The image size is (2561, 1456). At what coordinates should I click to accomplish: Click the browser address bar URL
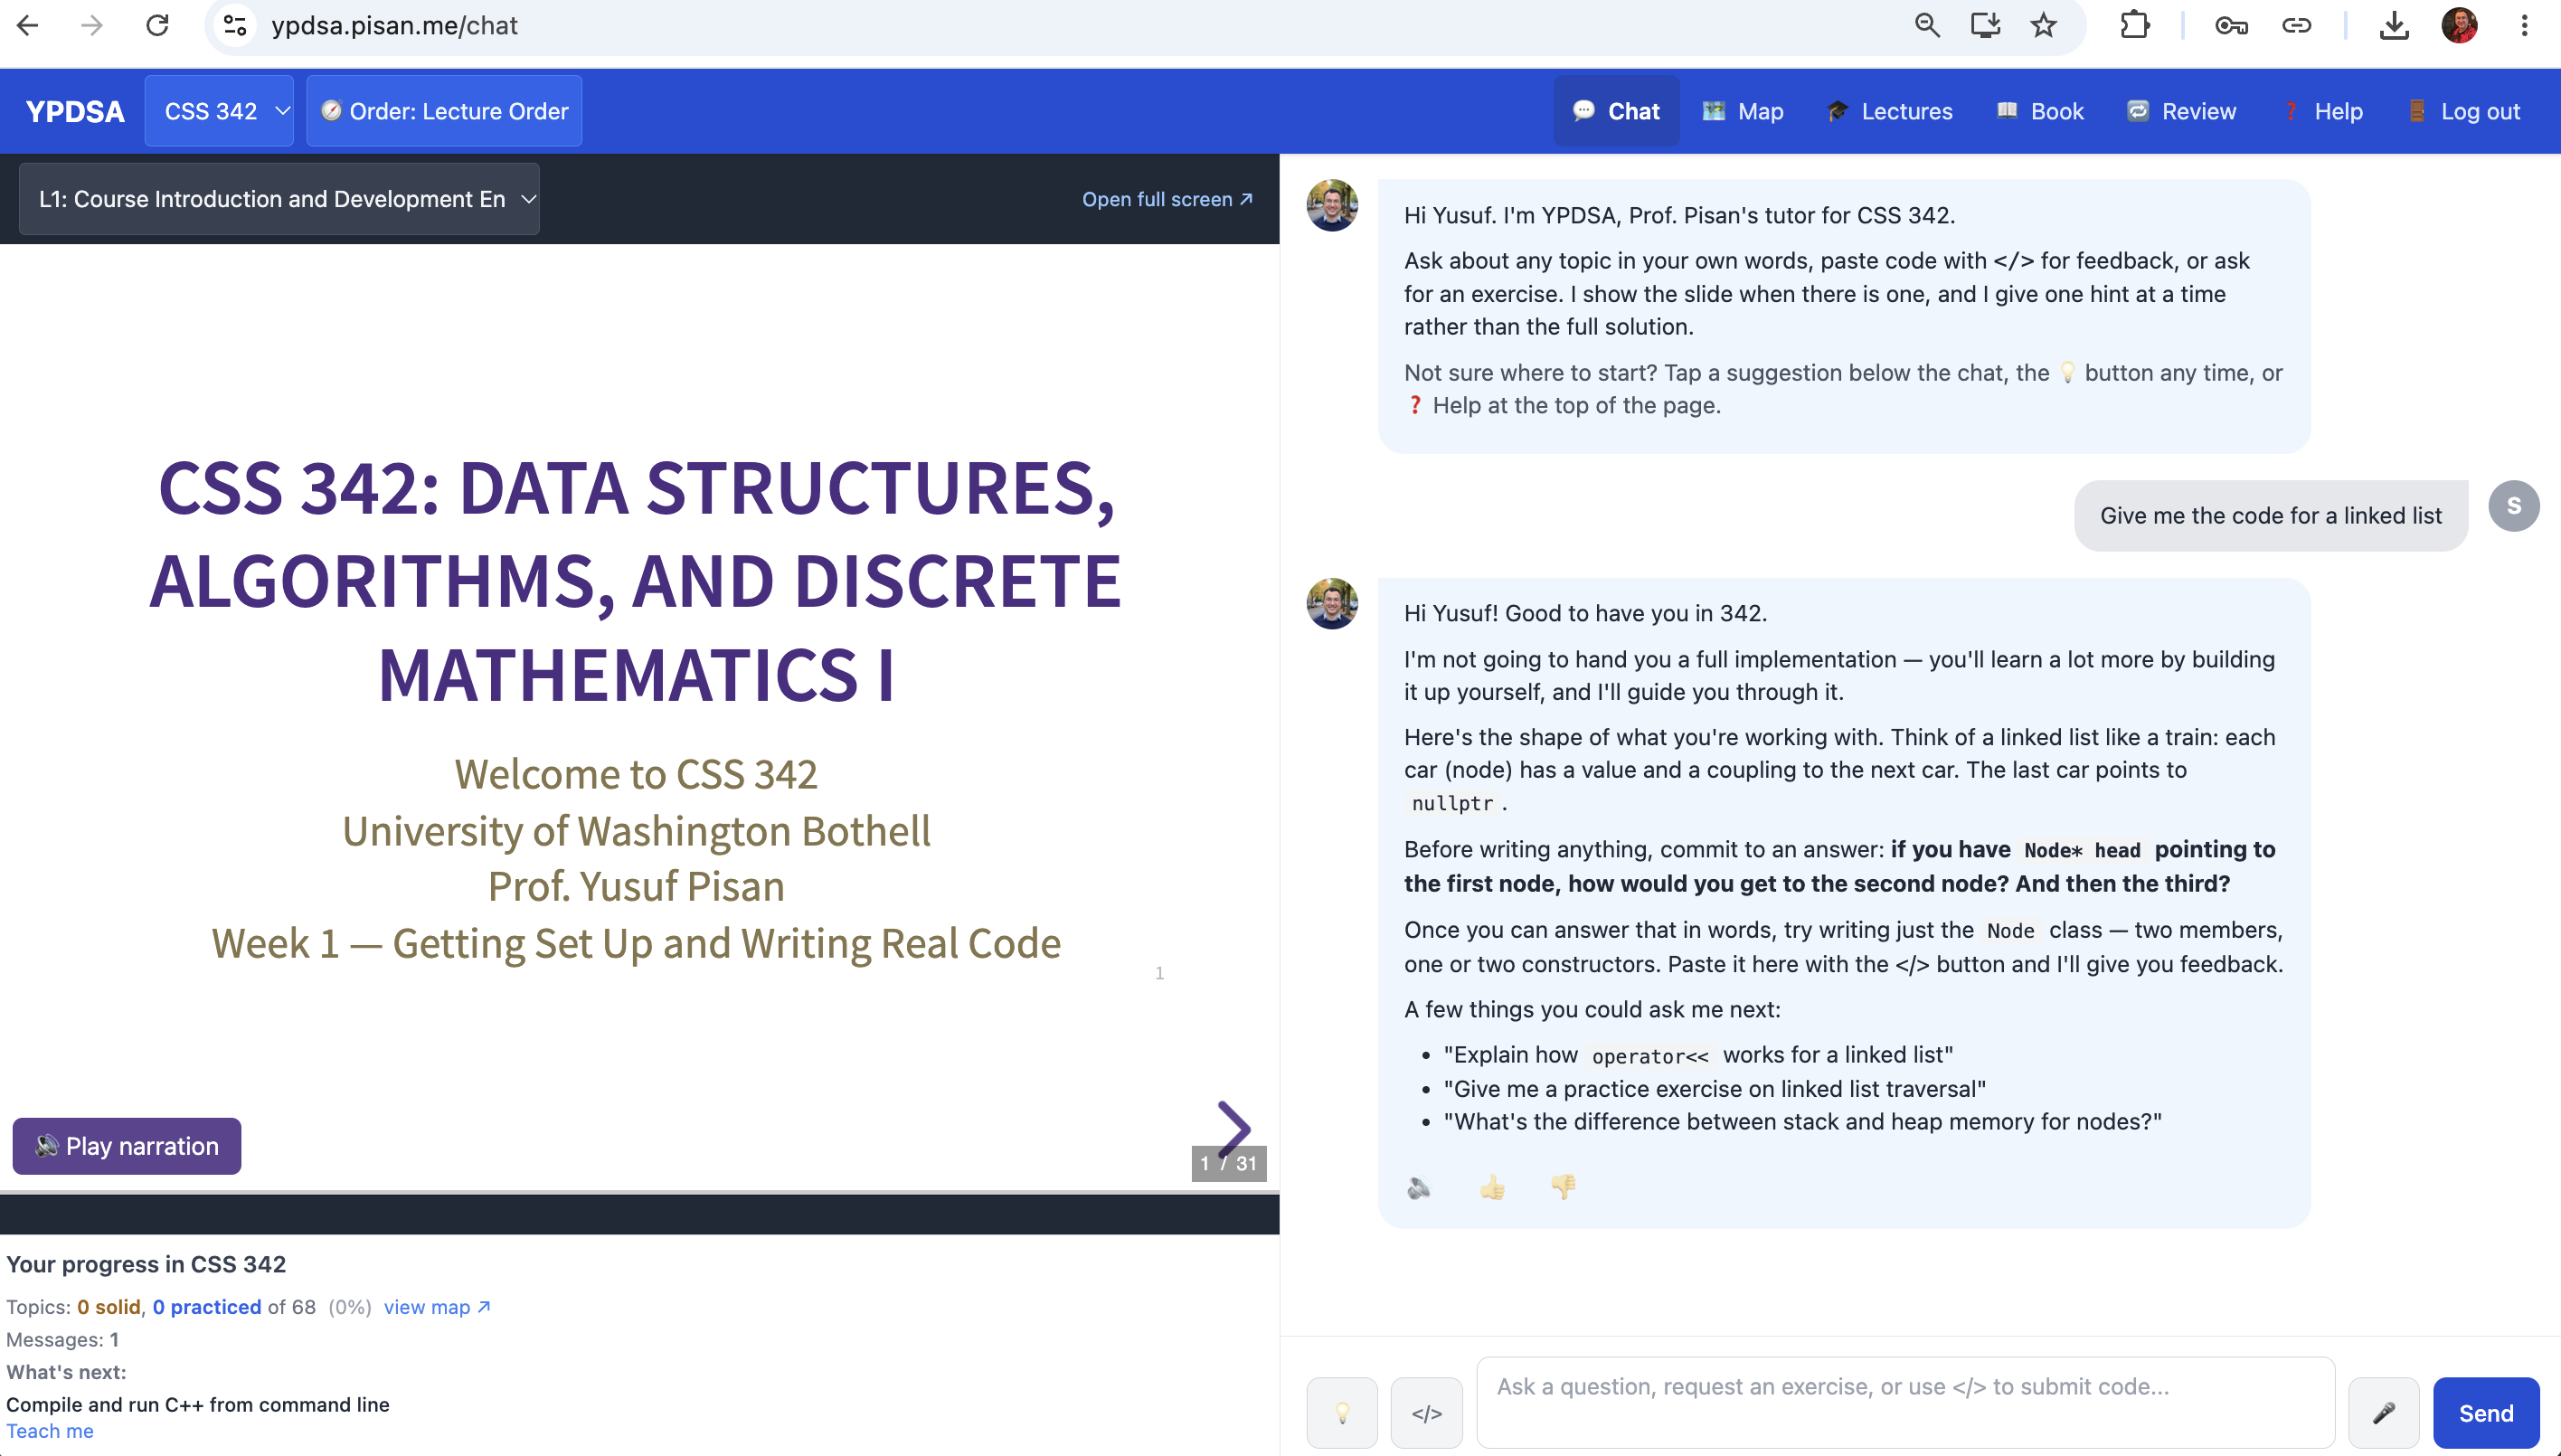coord(394,25)
